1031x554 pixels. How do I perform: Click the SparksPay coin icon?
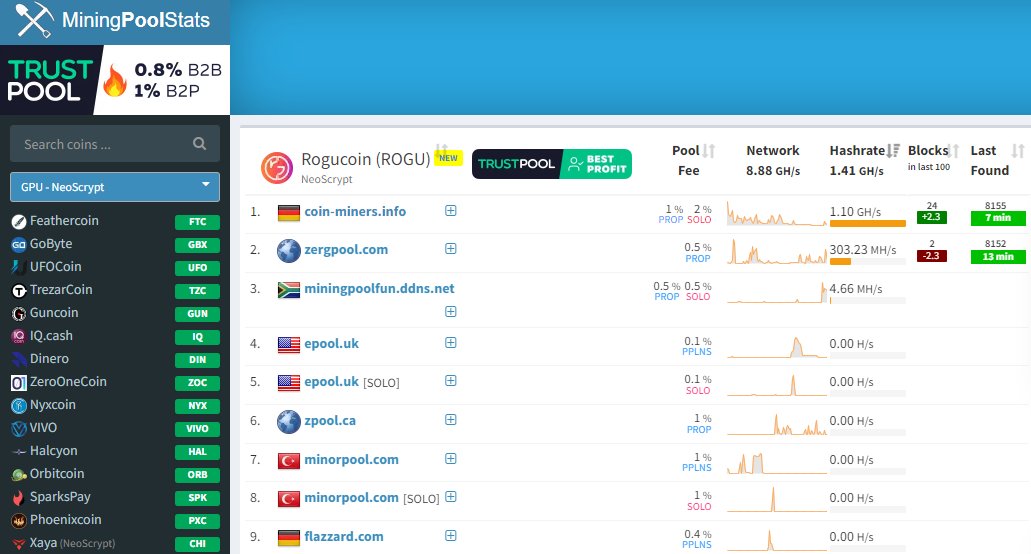point(19,497)
